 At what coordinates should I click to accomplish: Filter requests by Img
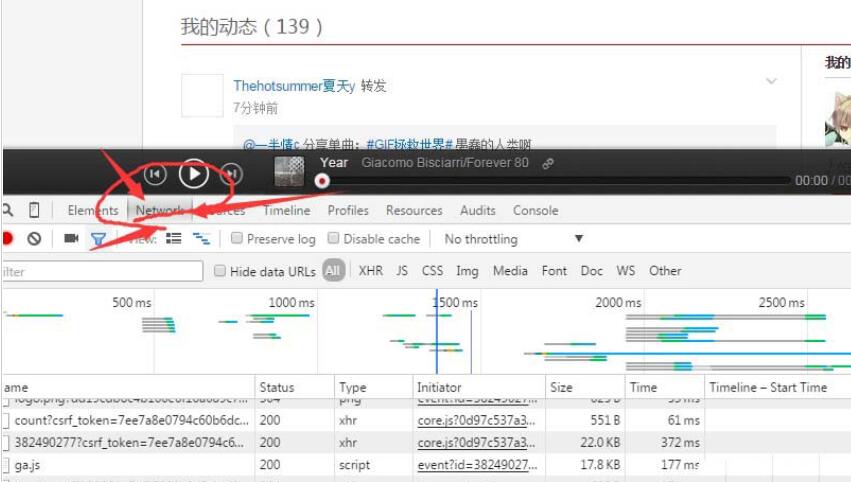coord(467,271)
